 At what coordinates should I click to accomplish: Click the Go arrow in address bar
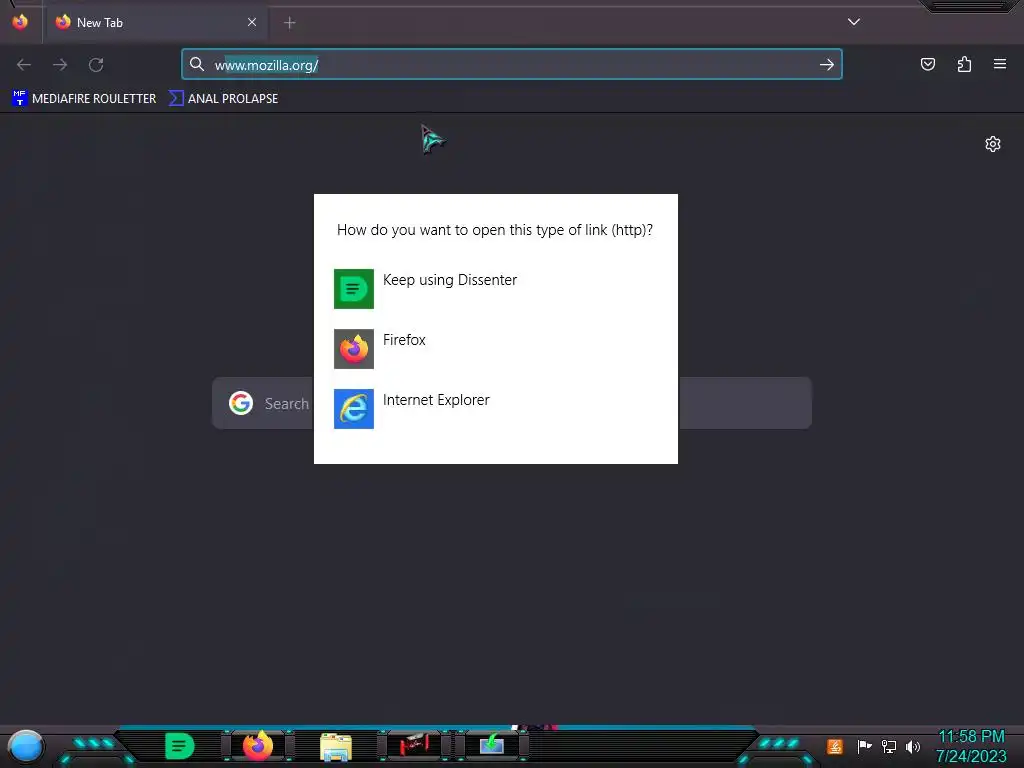point(827,65)
